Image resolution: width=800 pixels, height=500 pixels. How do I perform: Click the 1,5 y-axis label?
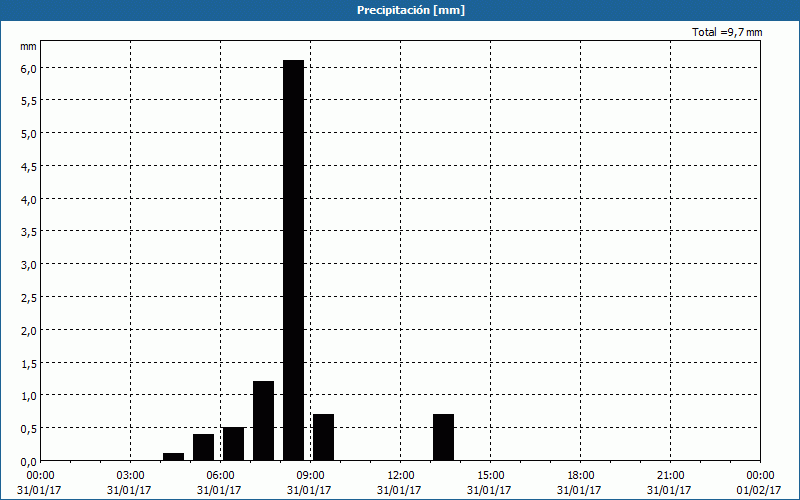(29, 364)
